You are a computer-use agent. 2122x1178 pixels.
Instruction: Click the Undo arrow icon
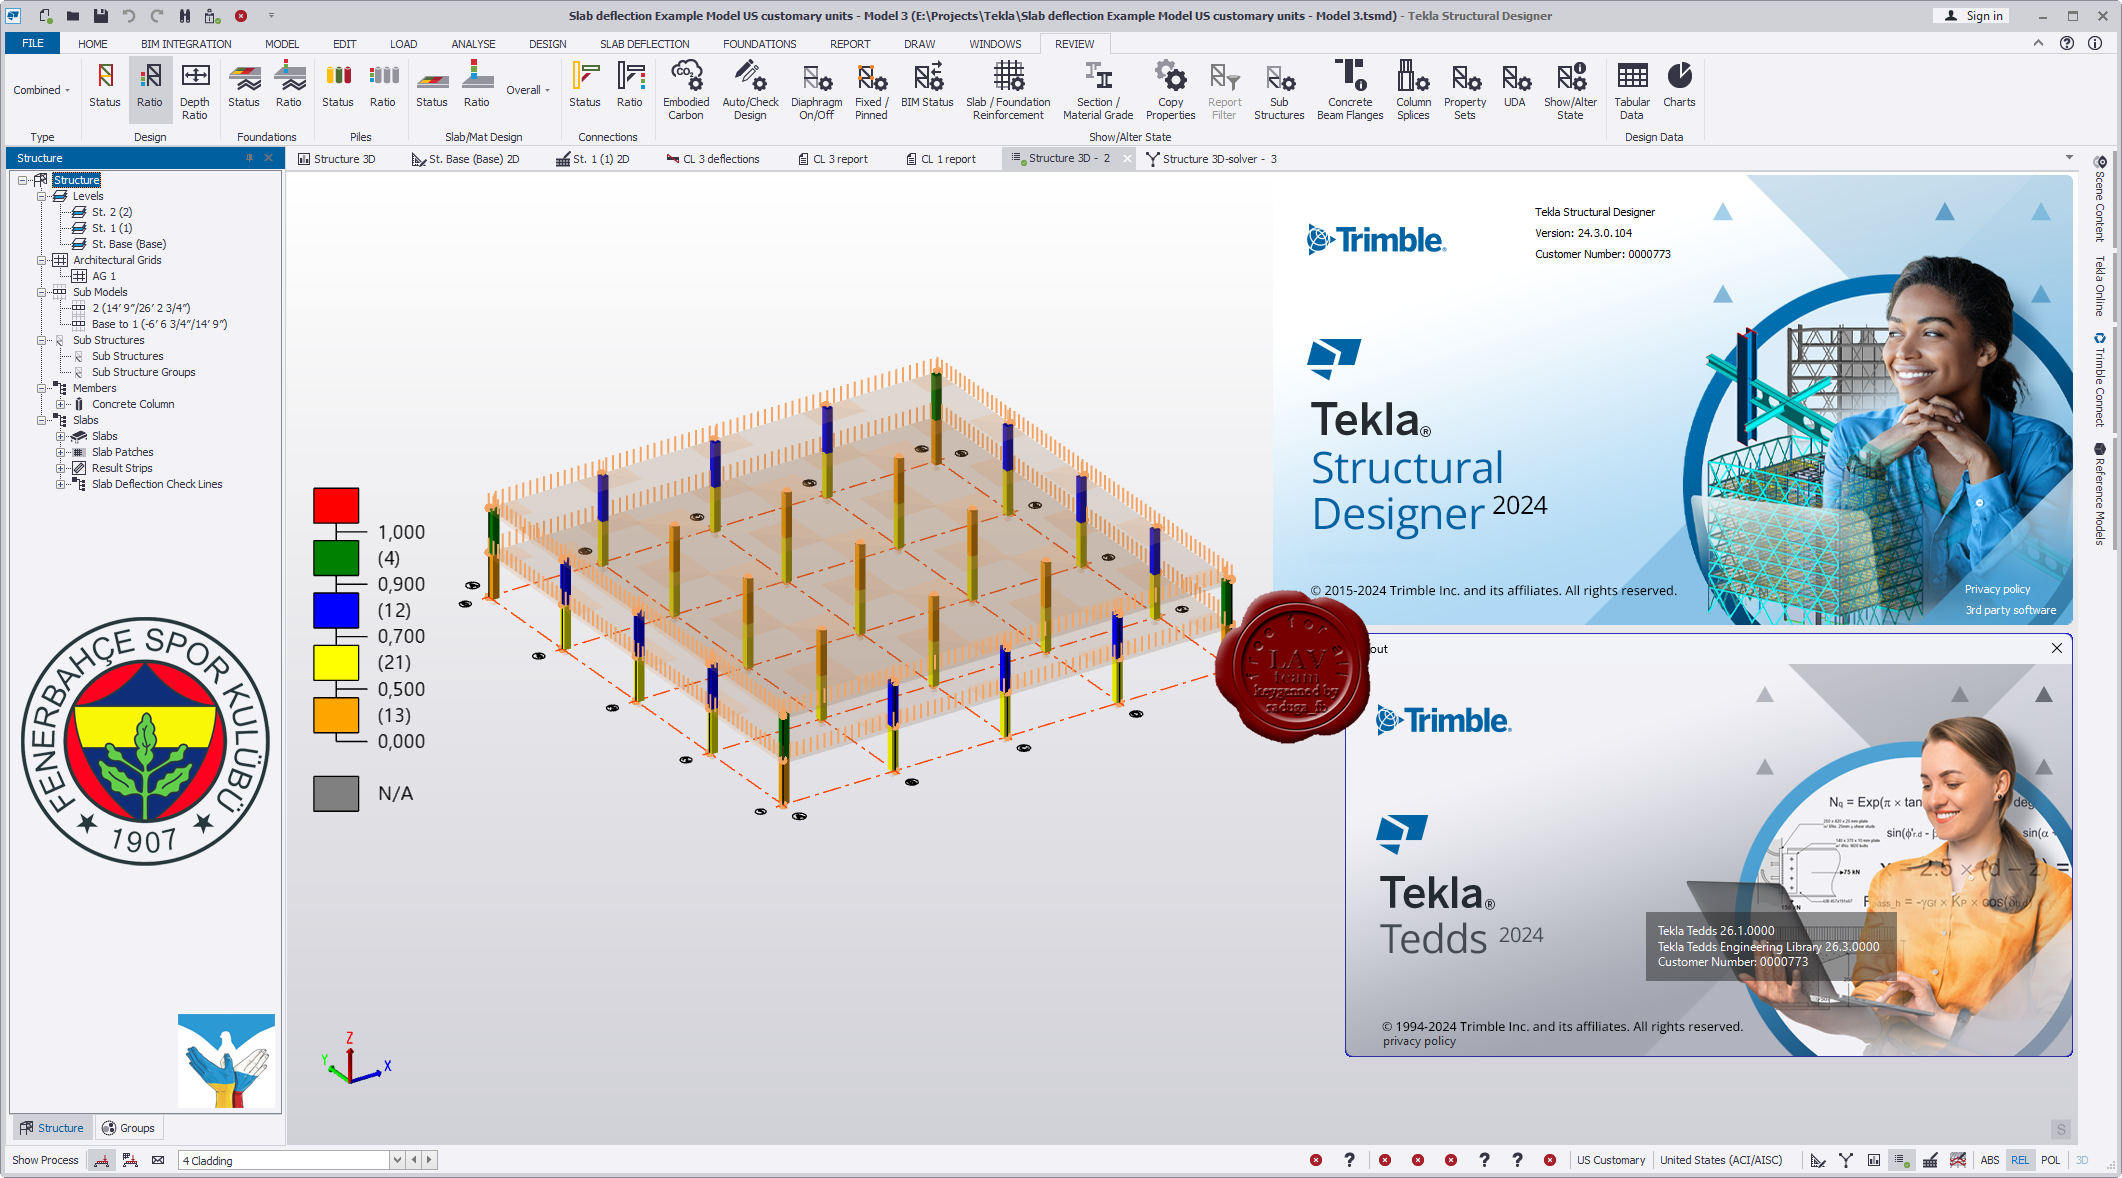pyautogui.click(x=129, y=15)
